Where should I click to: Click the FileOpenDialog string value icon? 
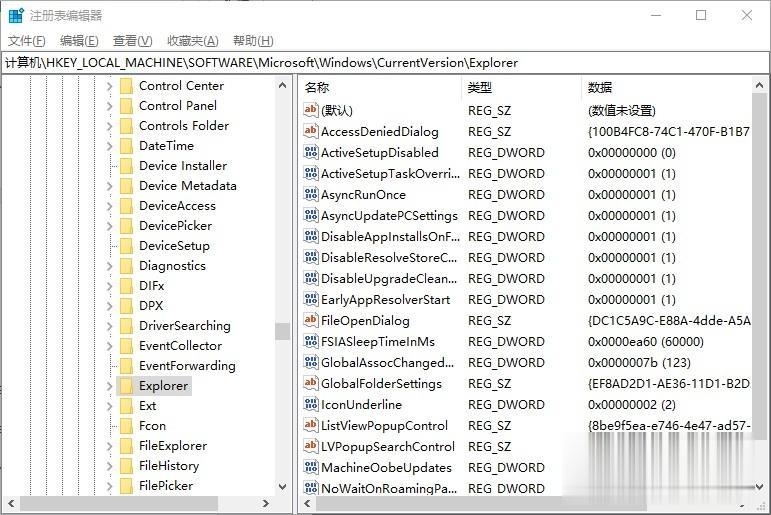pos(310,320)
